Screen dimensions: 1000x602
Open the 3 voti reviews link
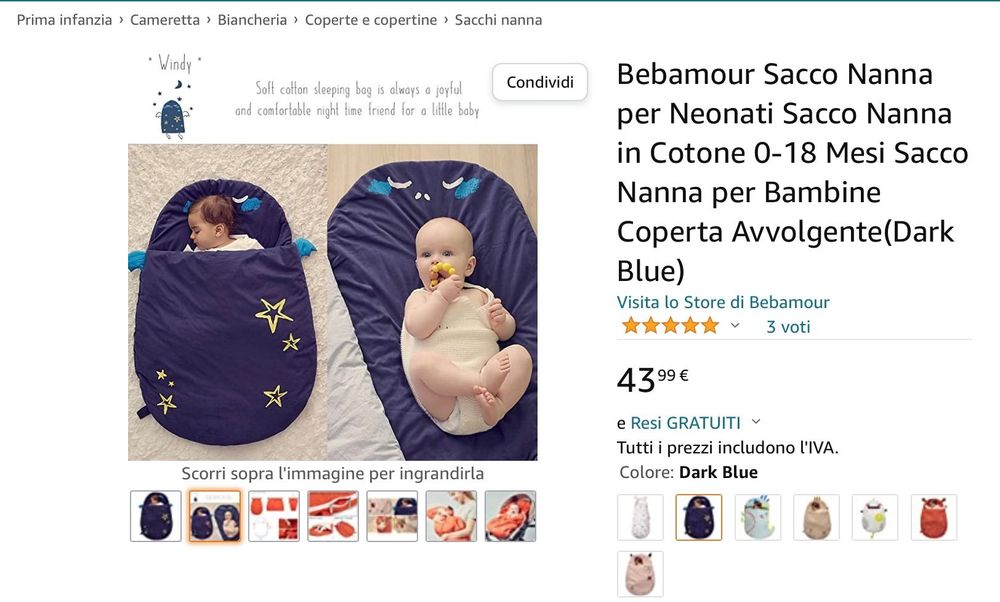tap(788, 327)
